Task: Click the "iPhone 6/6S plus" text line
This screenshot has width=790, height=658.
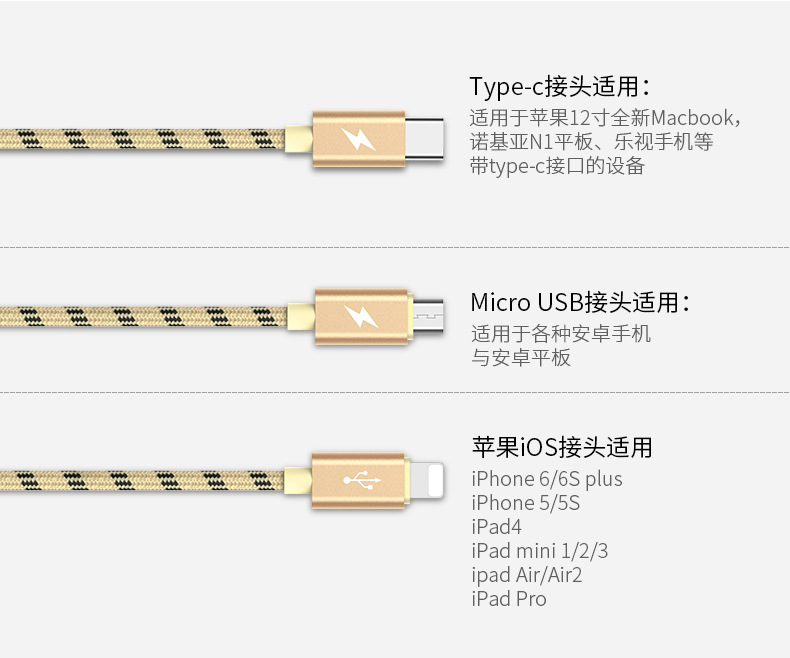Action: tap(547, 479)
